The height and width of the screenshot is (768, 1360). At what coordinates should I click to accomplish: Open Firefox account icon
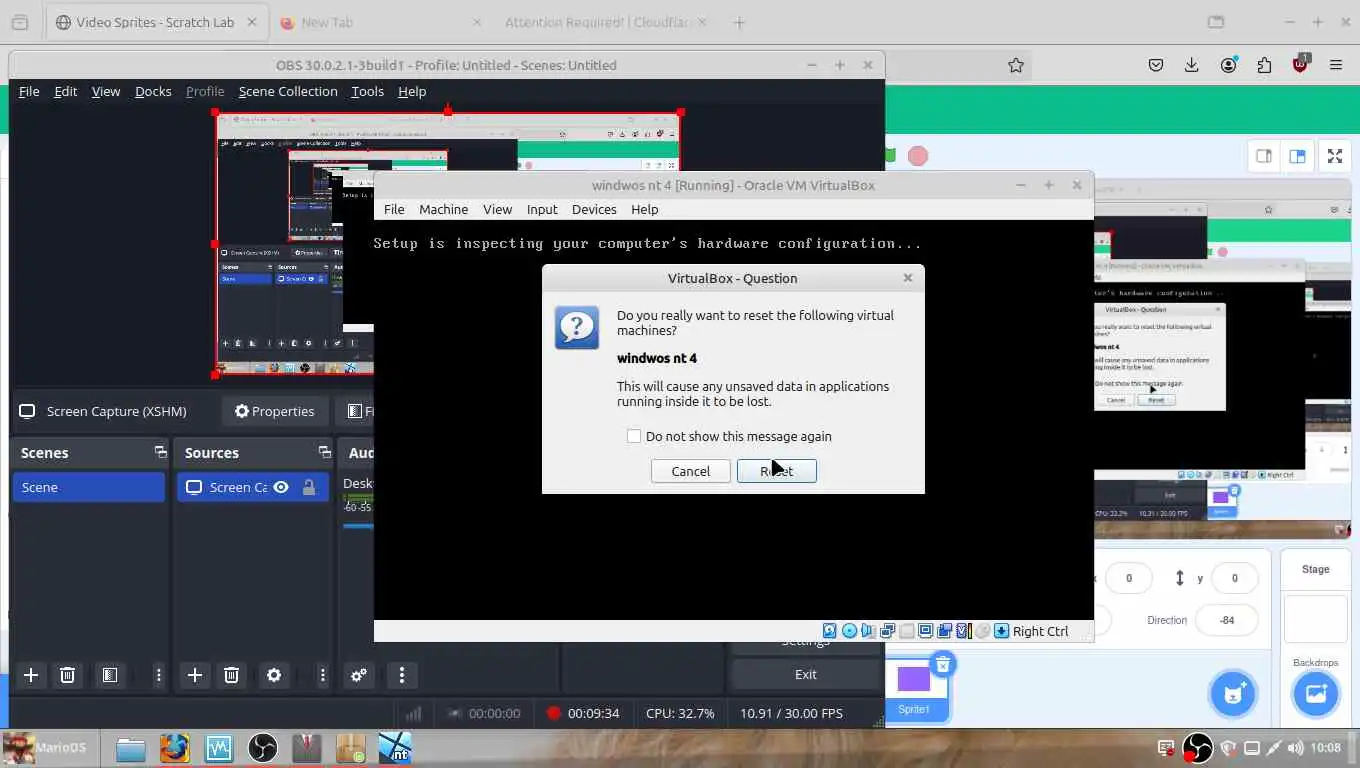coord(1228,65)
